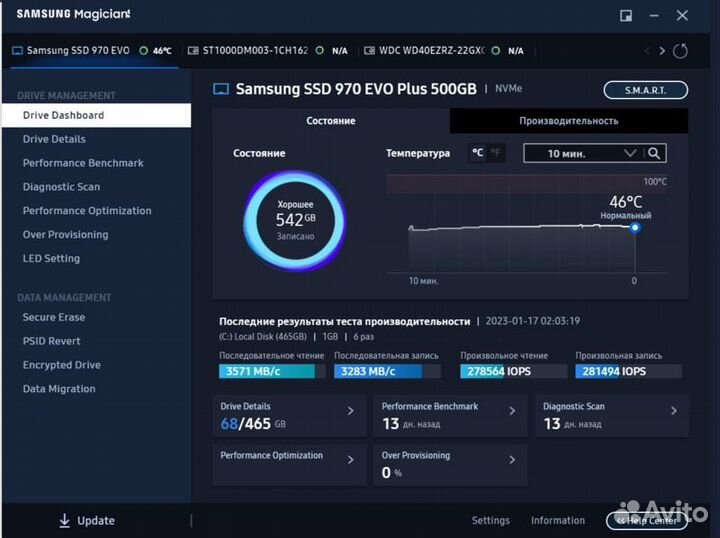Click the temperature search magnifier icon

pos(654,153)
